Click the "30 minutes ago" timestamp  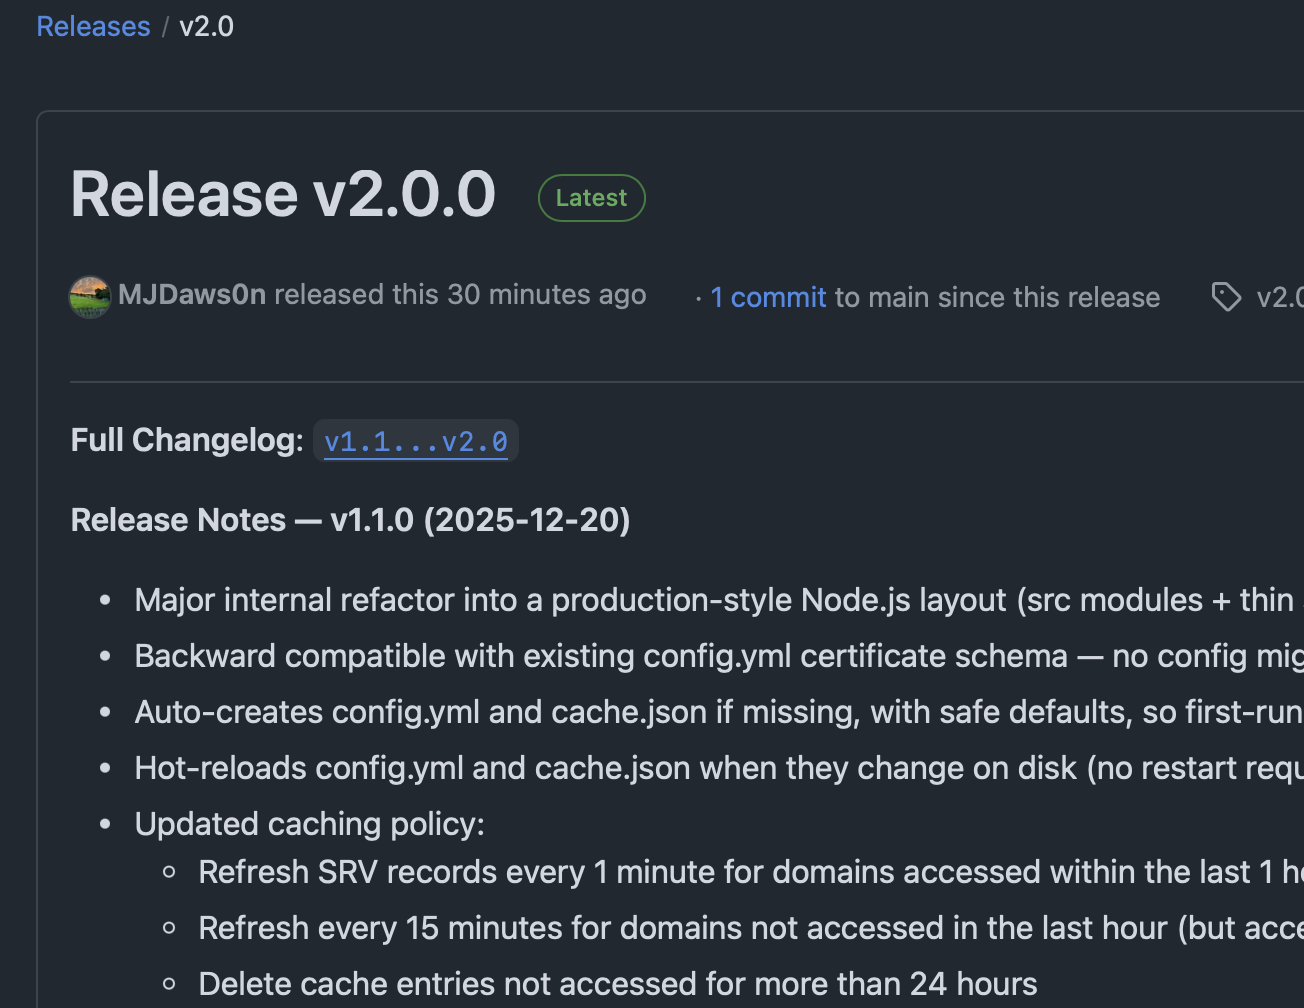coord(546,295)
